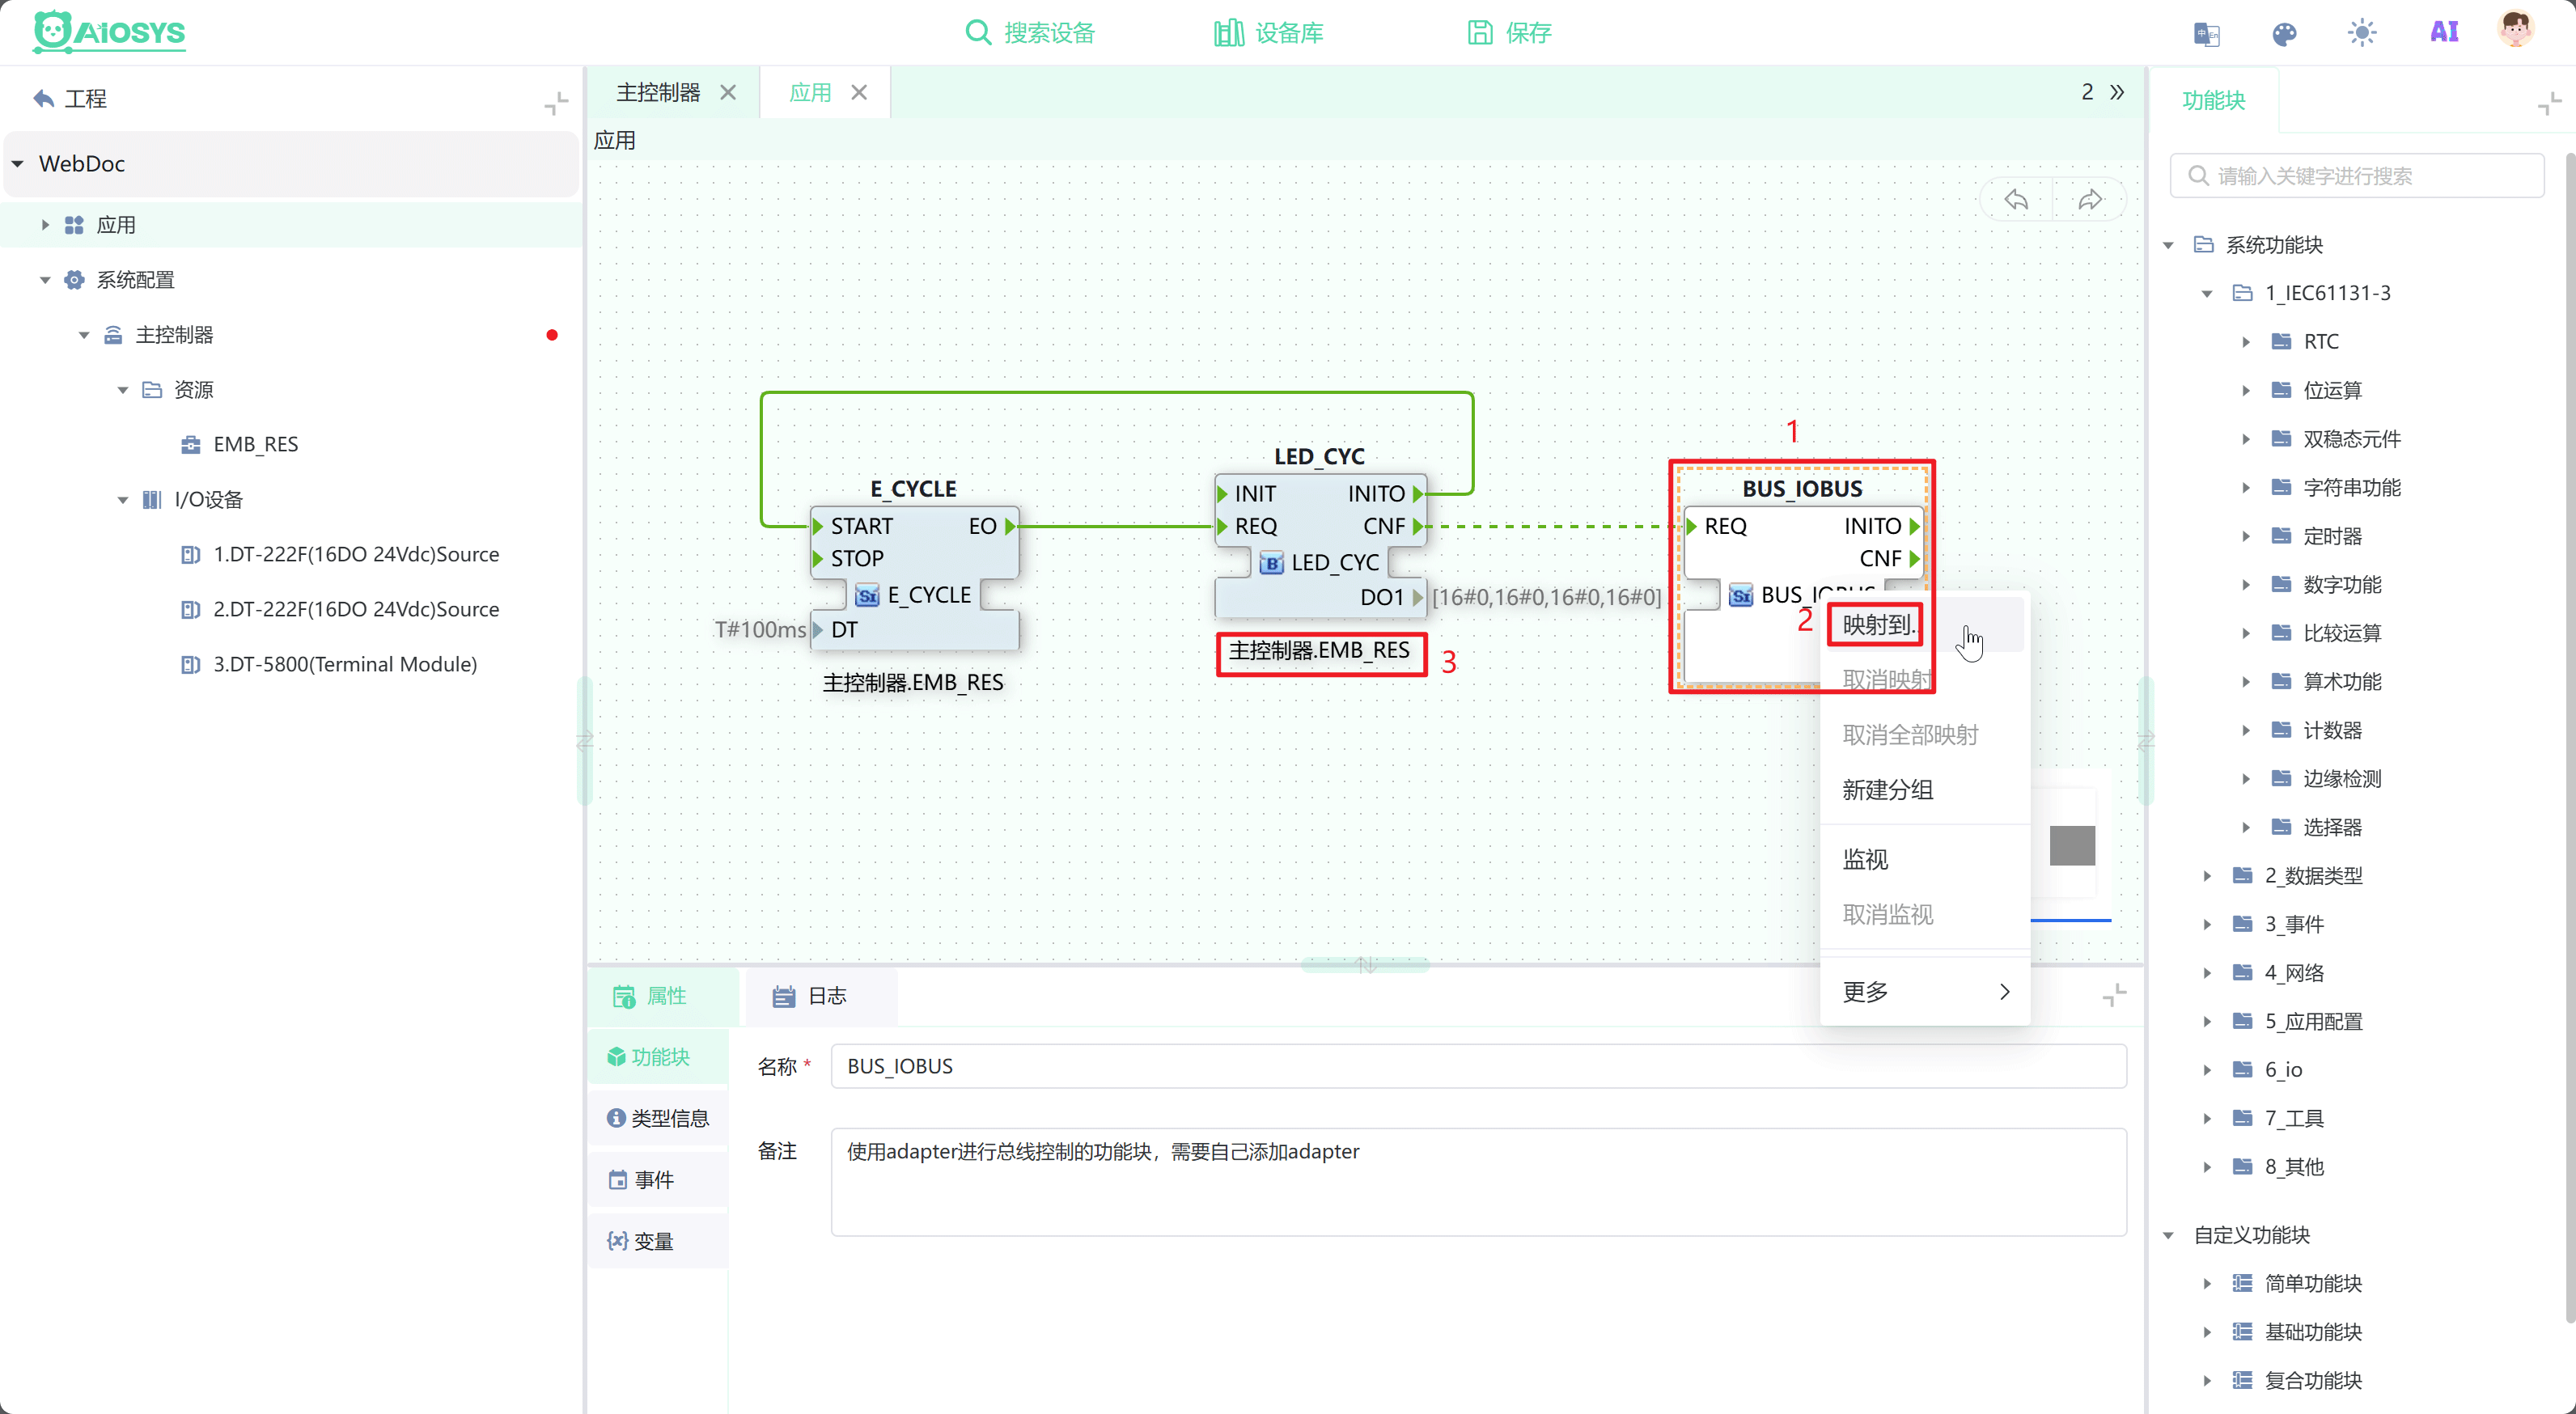The image size is (2576, 1414).
Task: Collapse the bottom properties panel icon
Action: coord(2114,995)
